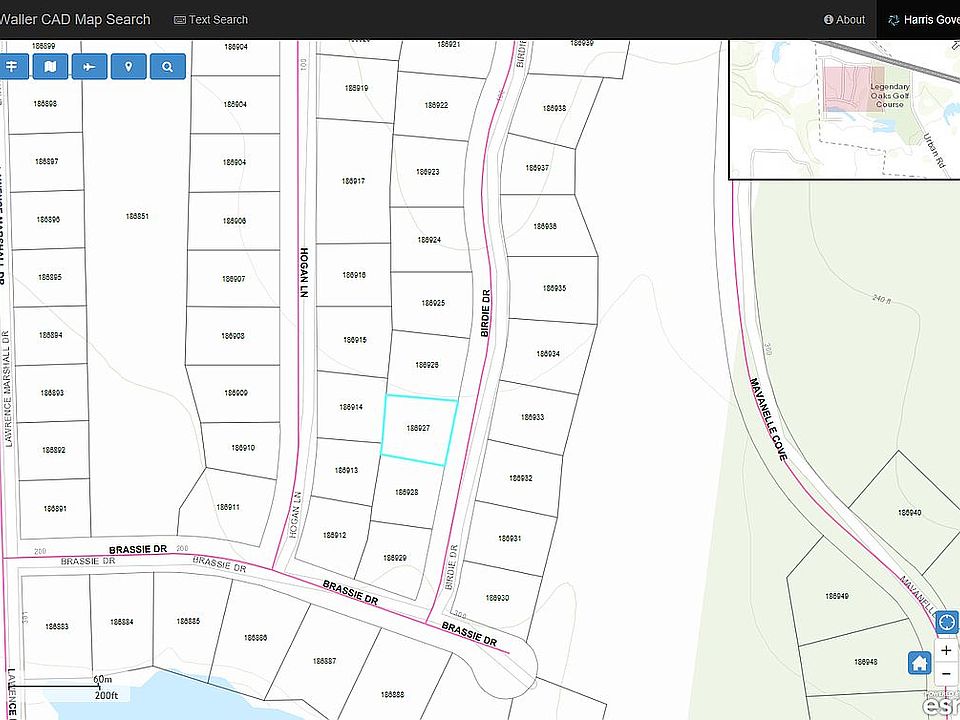
Task: Select parcel 186940 in the green area
Action: click(910, 513)
